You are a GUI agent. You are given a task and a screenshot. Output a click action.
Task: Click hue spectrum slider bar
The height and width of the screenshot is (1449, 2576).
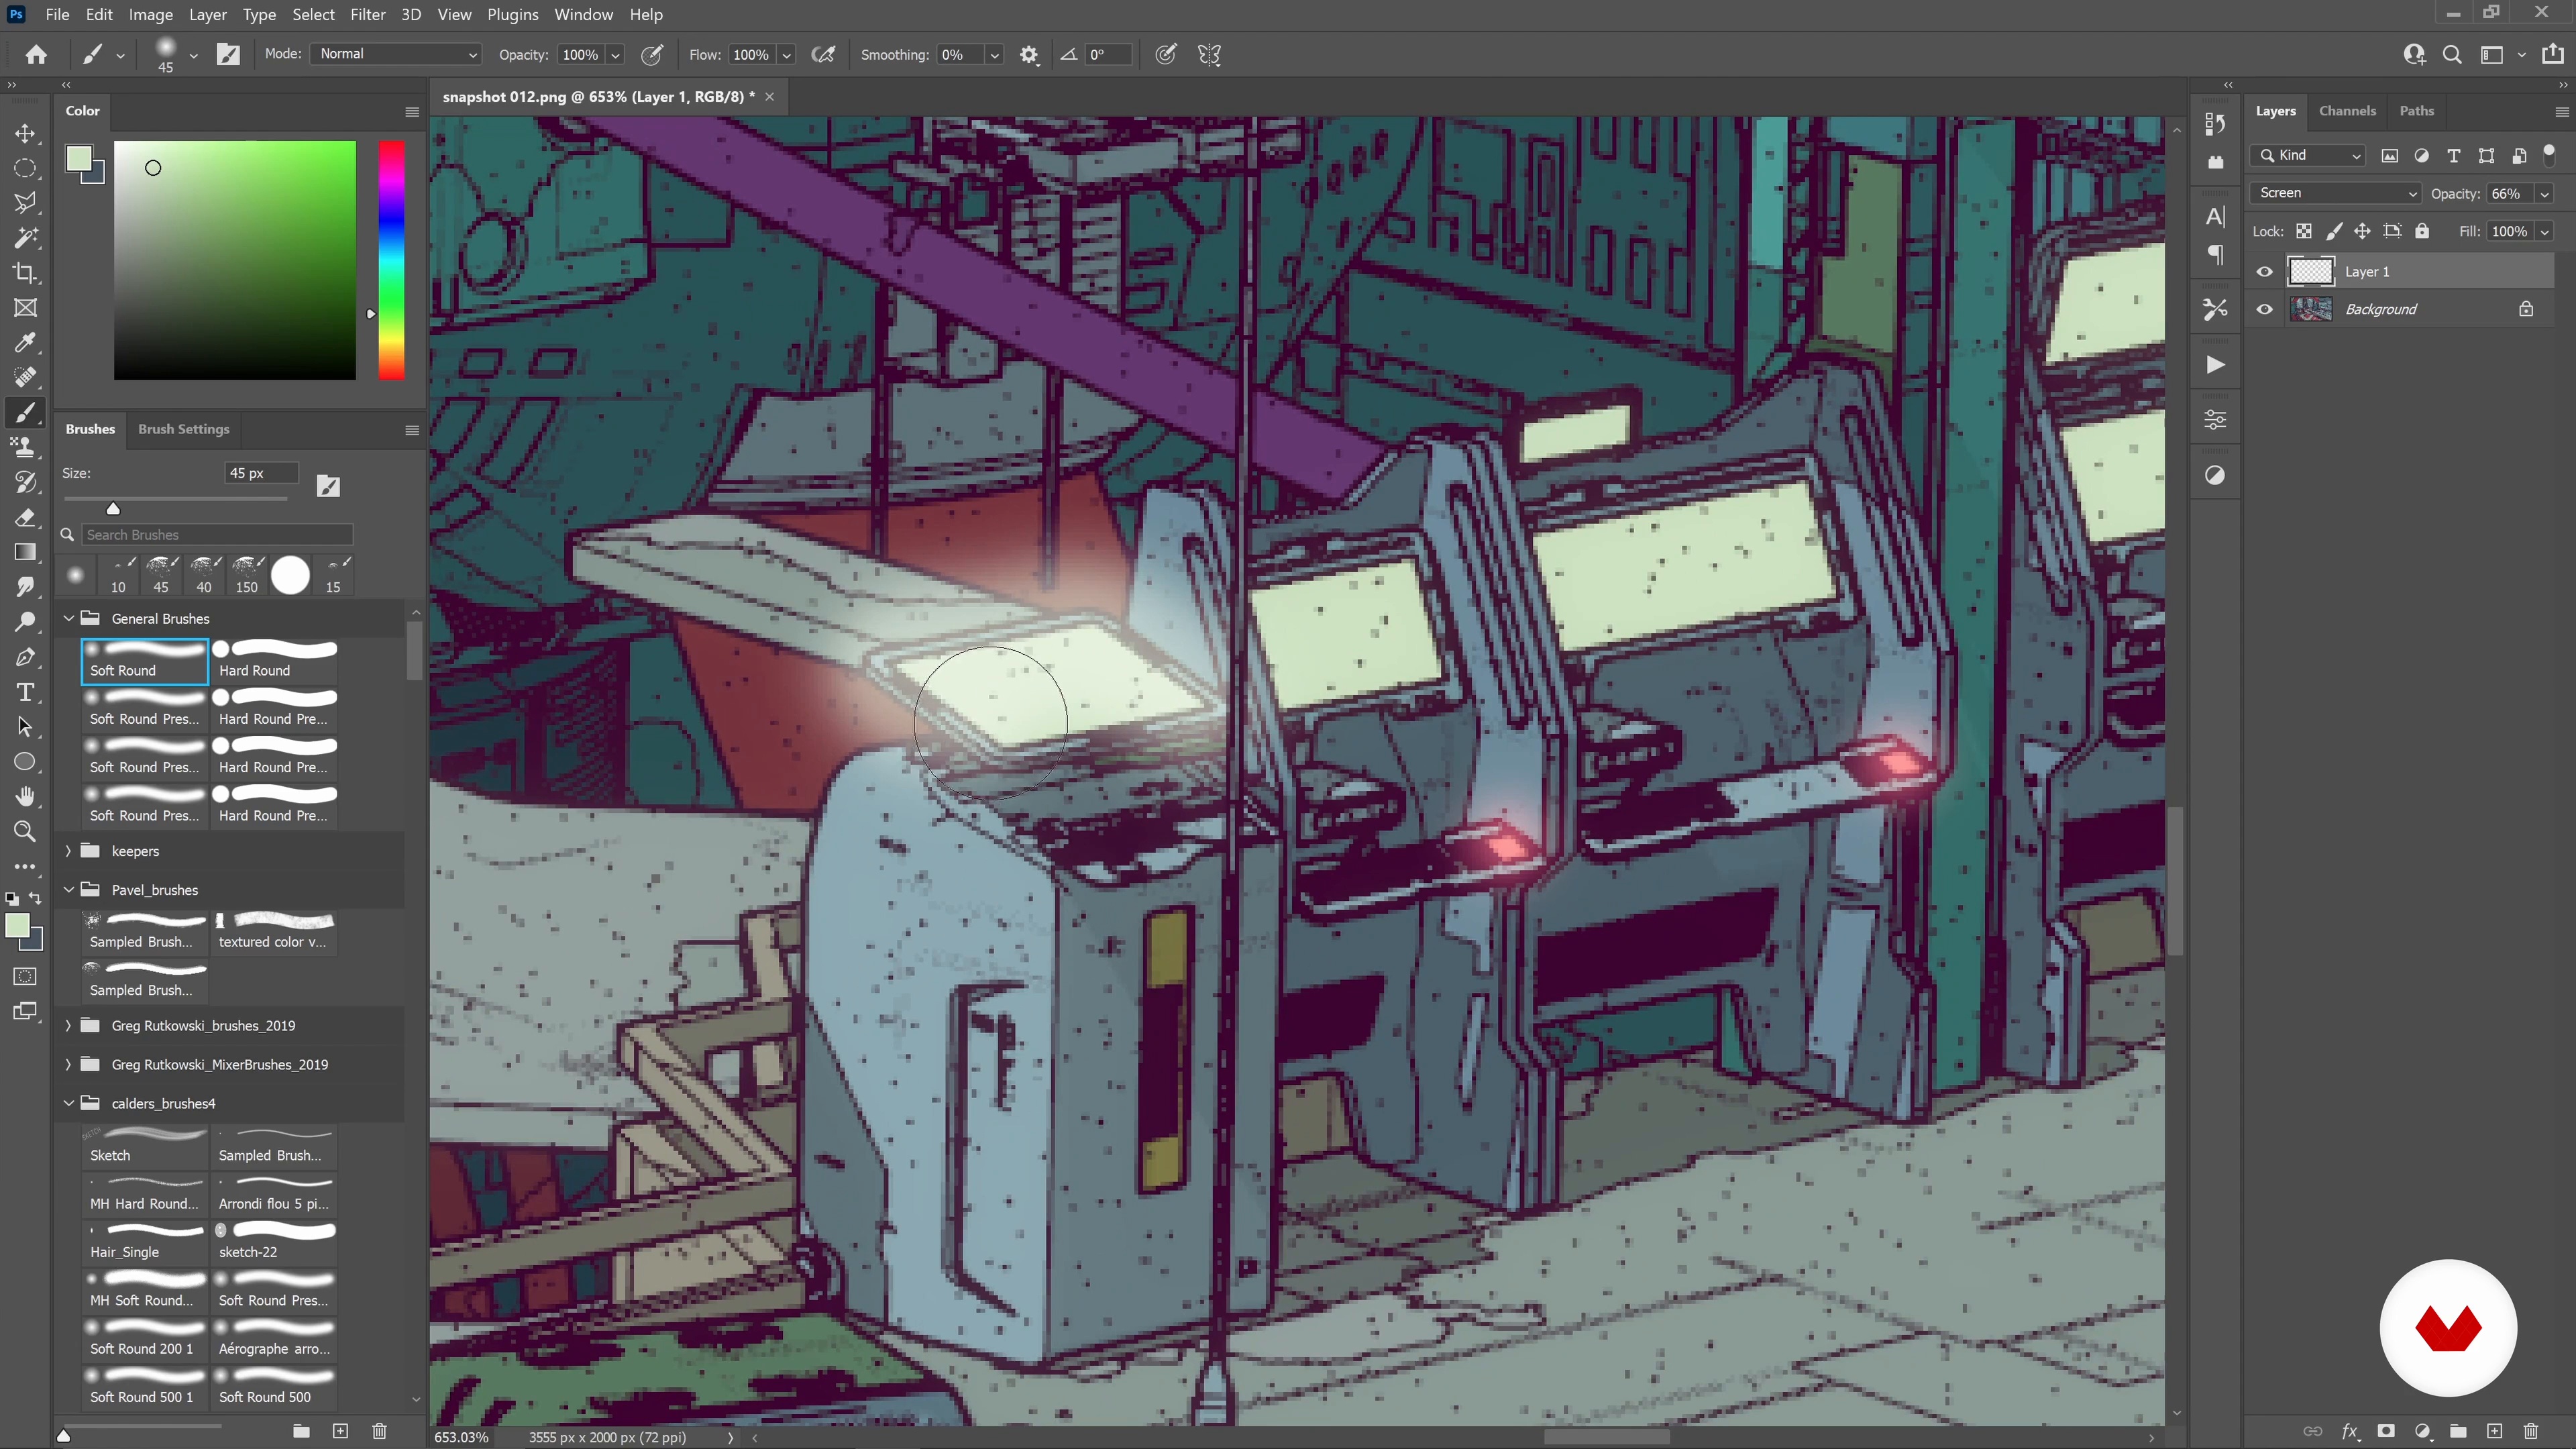click(x=392, y=260)
